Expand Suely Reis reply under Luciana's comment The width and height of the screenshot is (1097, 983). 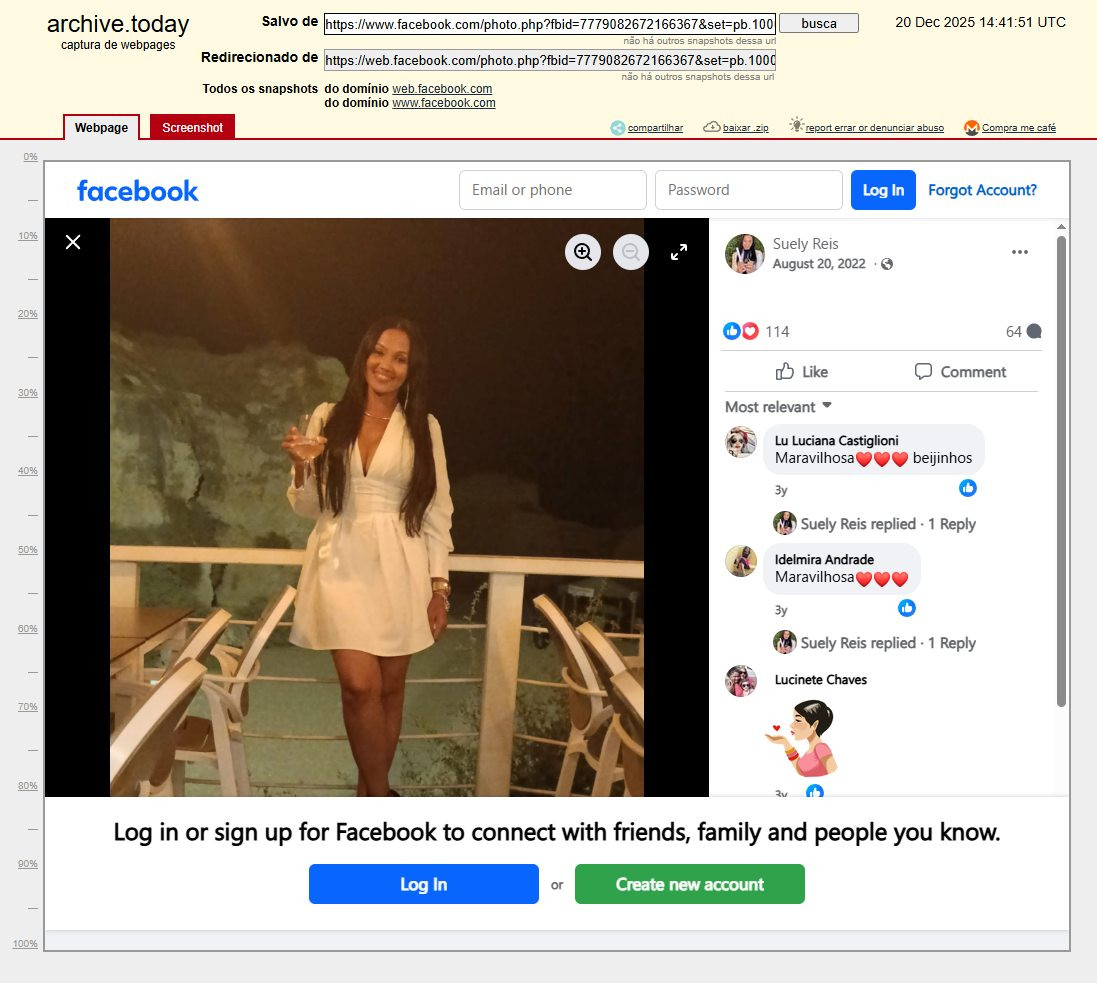coord(888,524)
